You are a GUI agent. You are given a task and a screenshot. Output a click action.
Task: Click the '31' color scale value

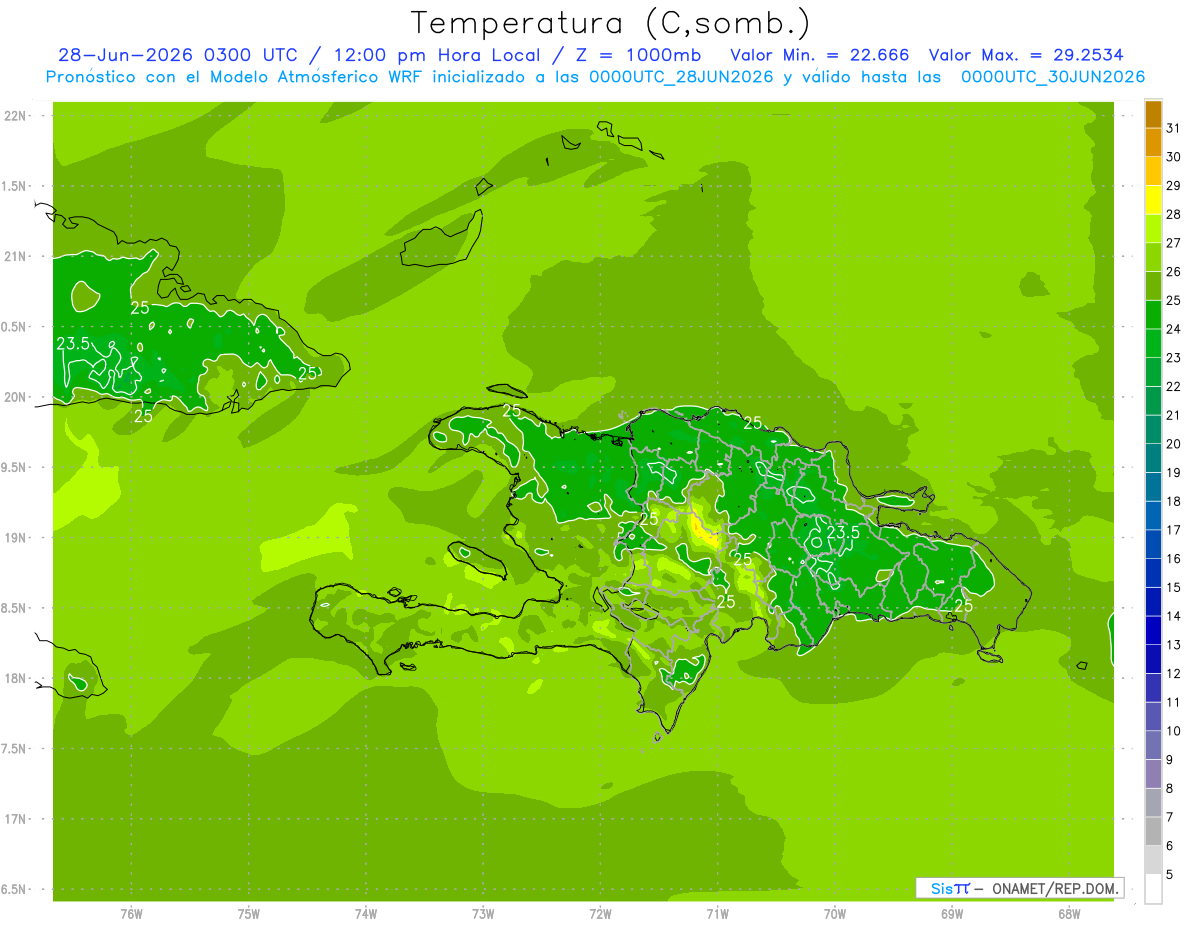click(x=1174, y=128)
